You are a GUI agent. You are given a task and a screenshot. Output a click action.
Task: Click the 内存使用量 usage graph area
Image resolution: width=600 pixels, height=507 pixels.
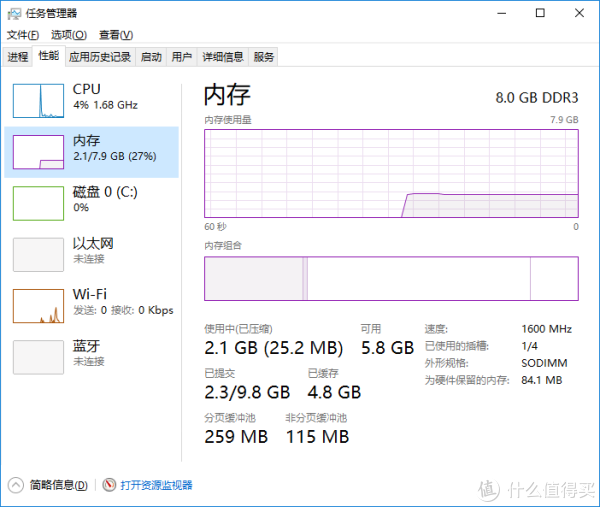(391, 173)
